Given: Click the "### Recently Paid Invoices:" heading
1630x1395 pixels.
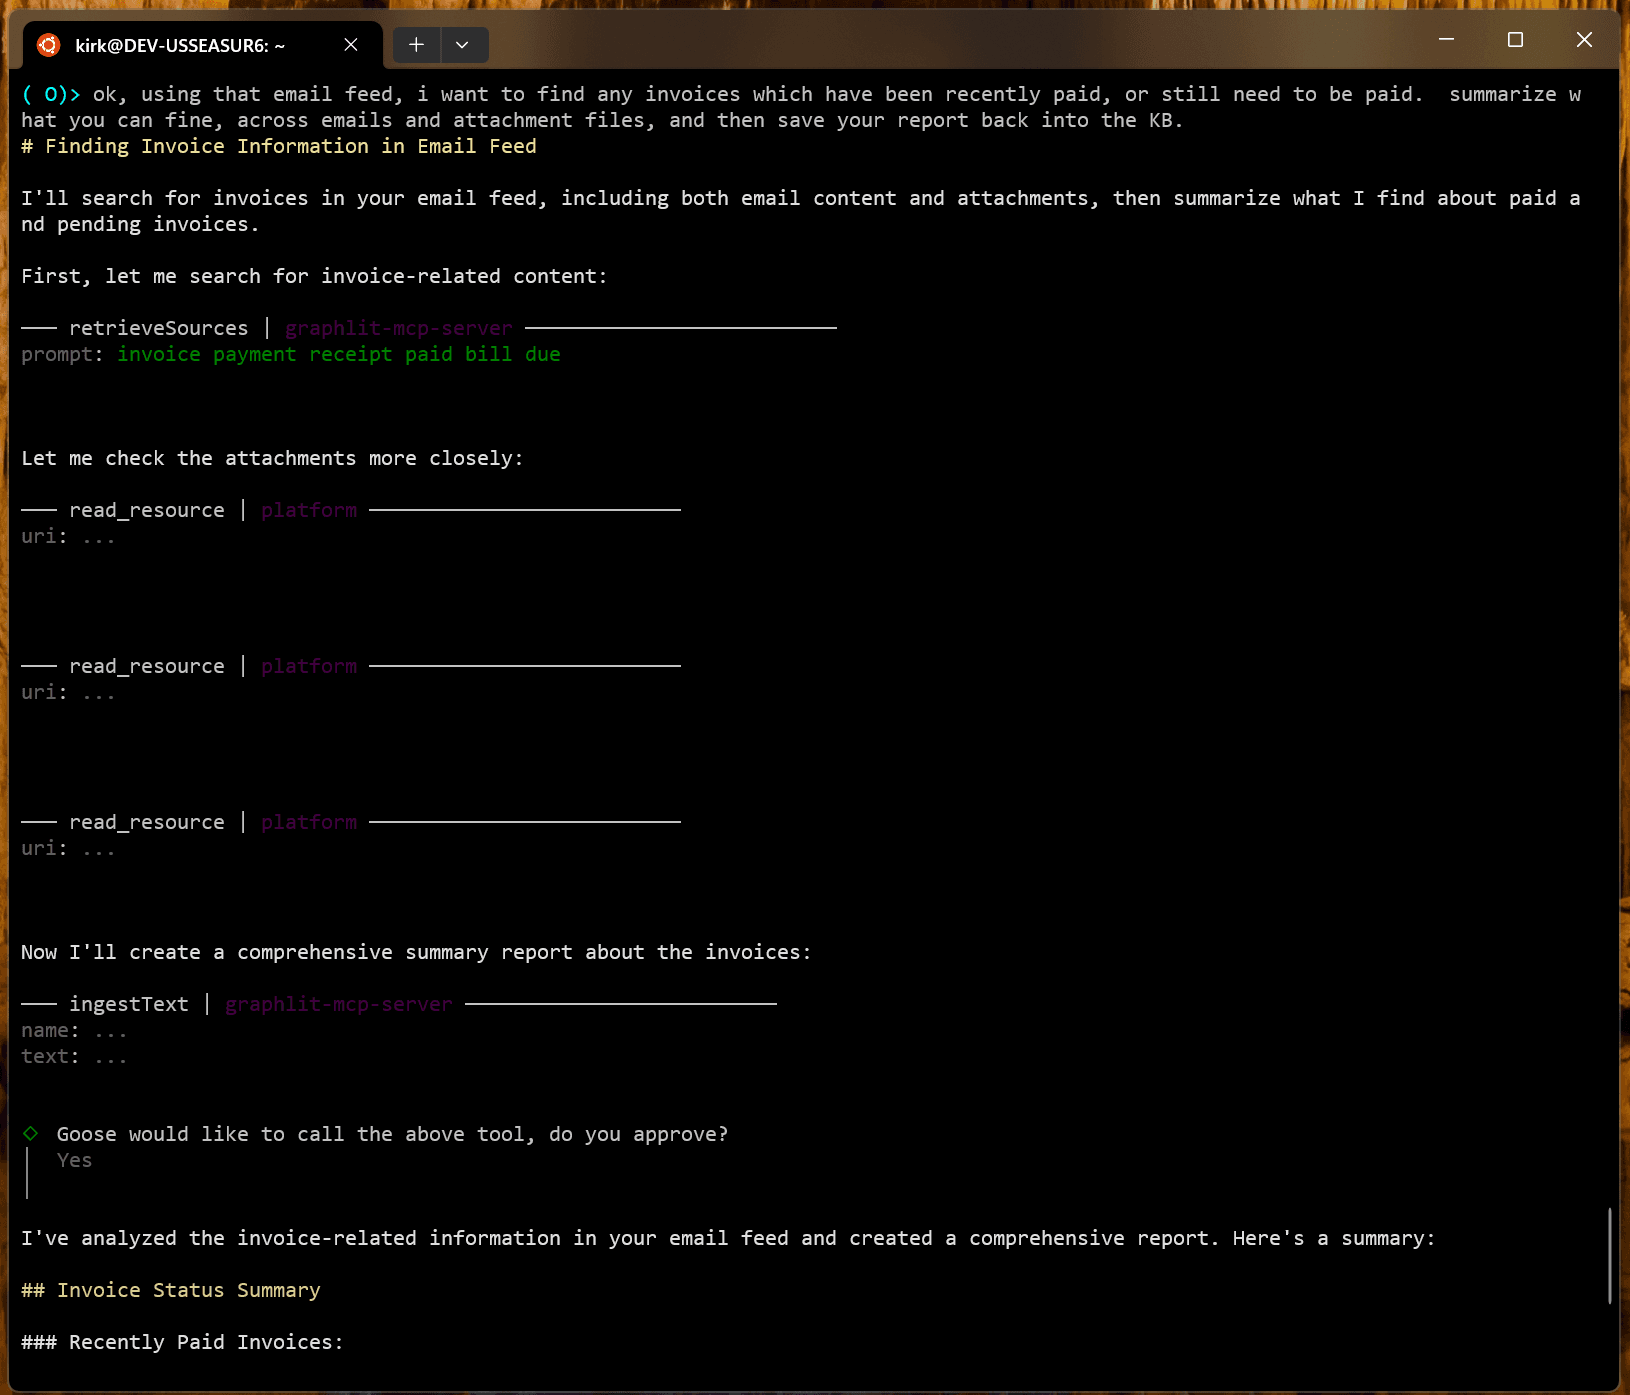Looking at the screenshot, I should (x=182, y=1342).
